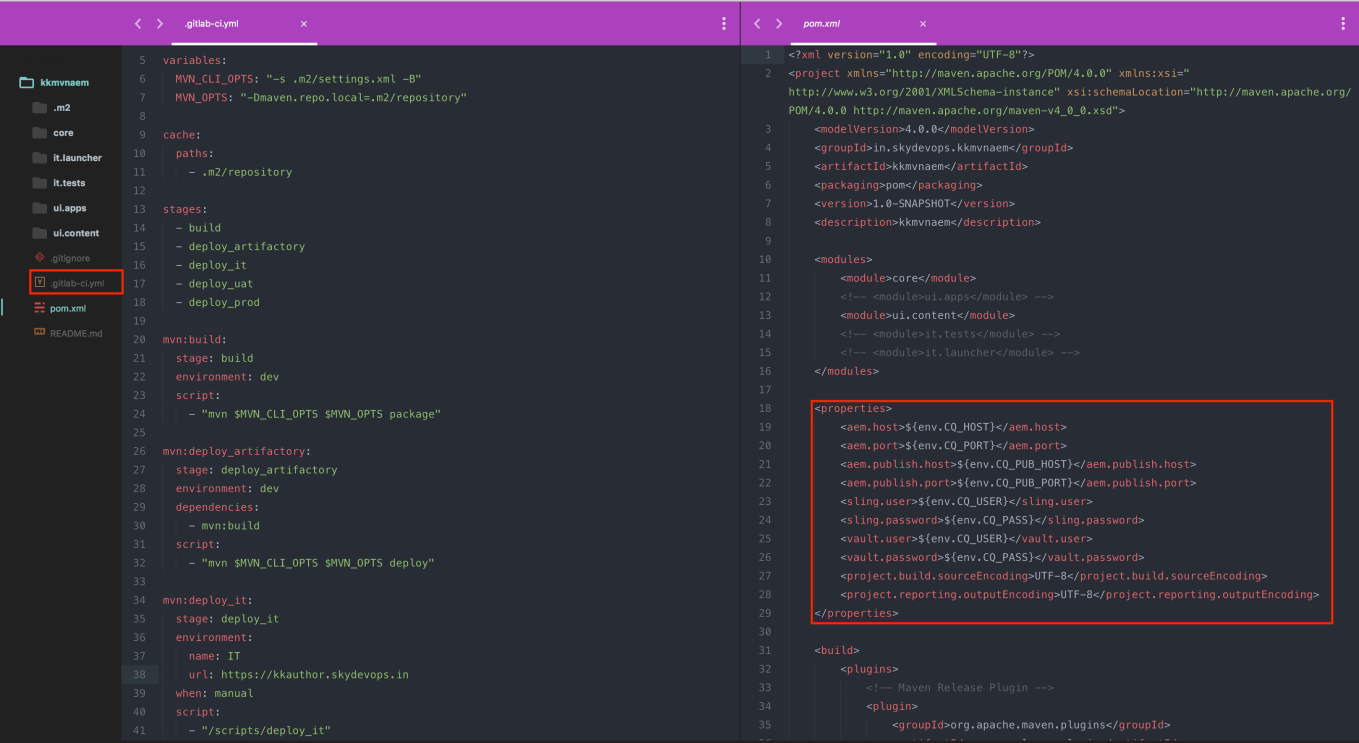
Task: Open the three-dot overflow menu in the right pane
Action: [x=1343, y=23]
